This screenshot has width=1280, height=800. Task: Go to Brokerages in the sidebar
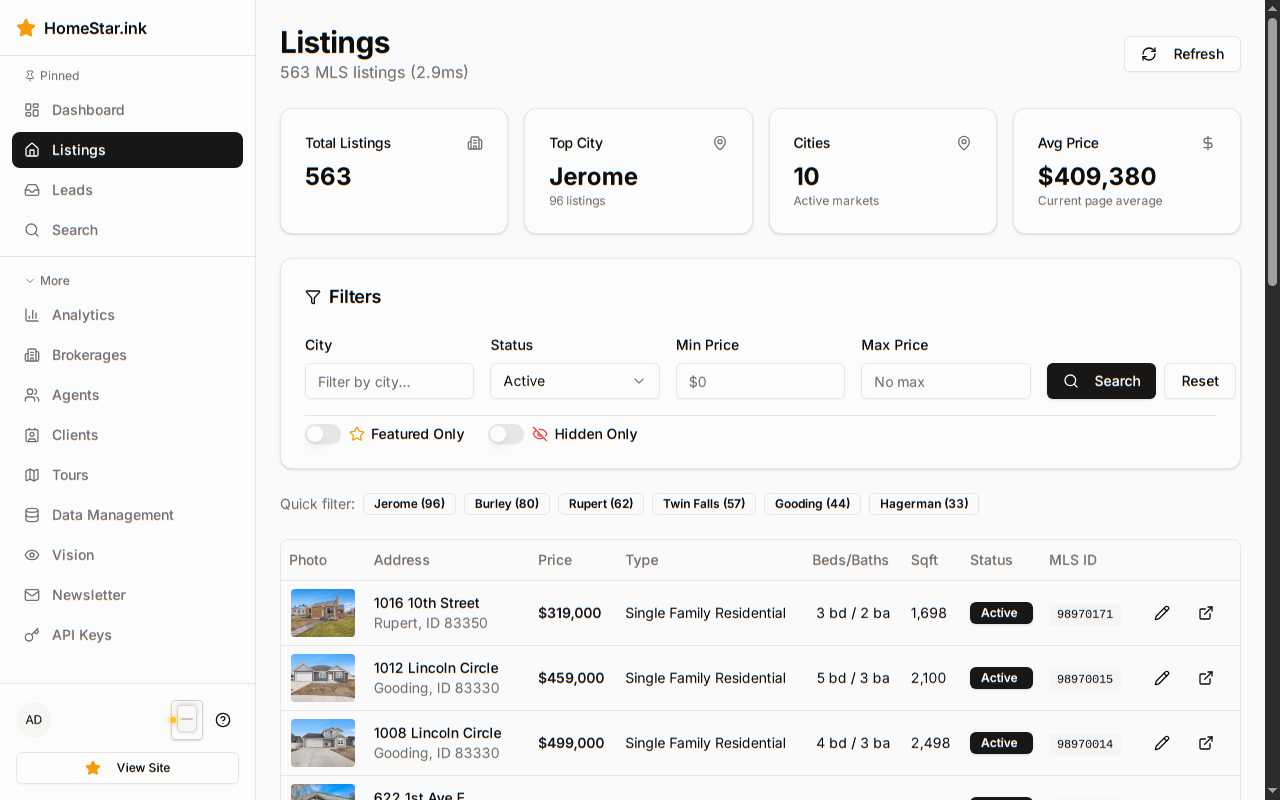click(x=89, y=355)
